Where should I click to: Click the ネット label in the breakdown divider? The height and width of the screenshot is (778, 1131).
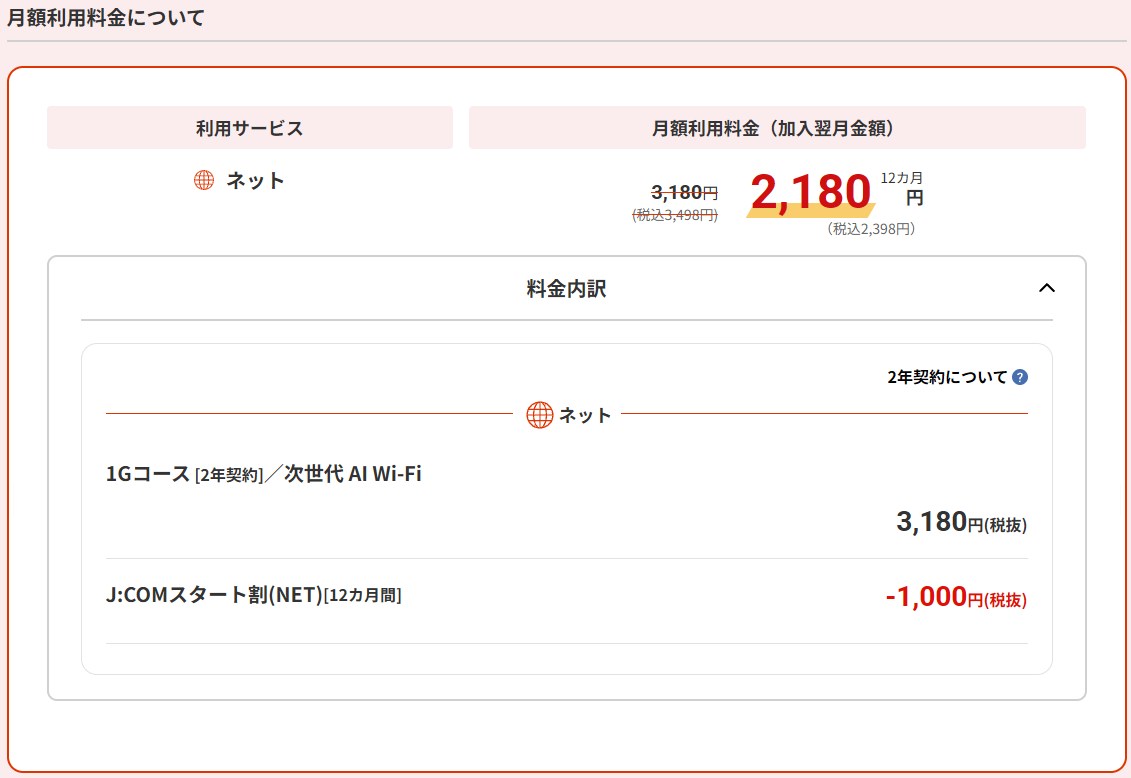point(585,415)
